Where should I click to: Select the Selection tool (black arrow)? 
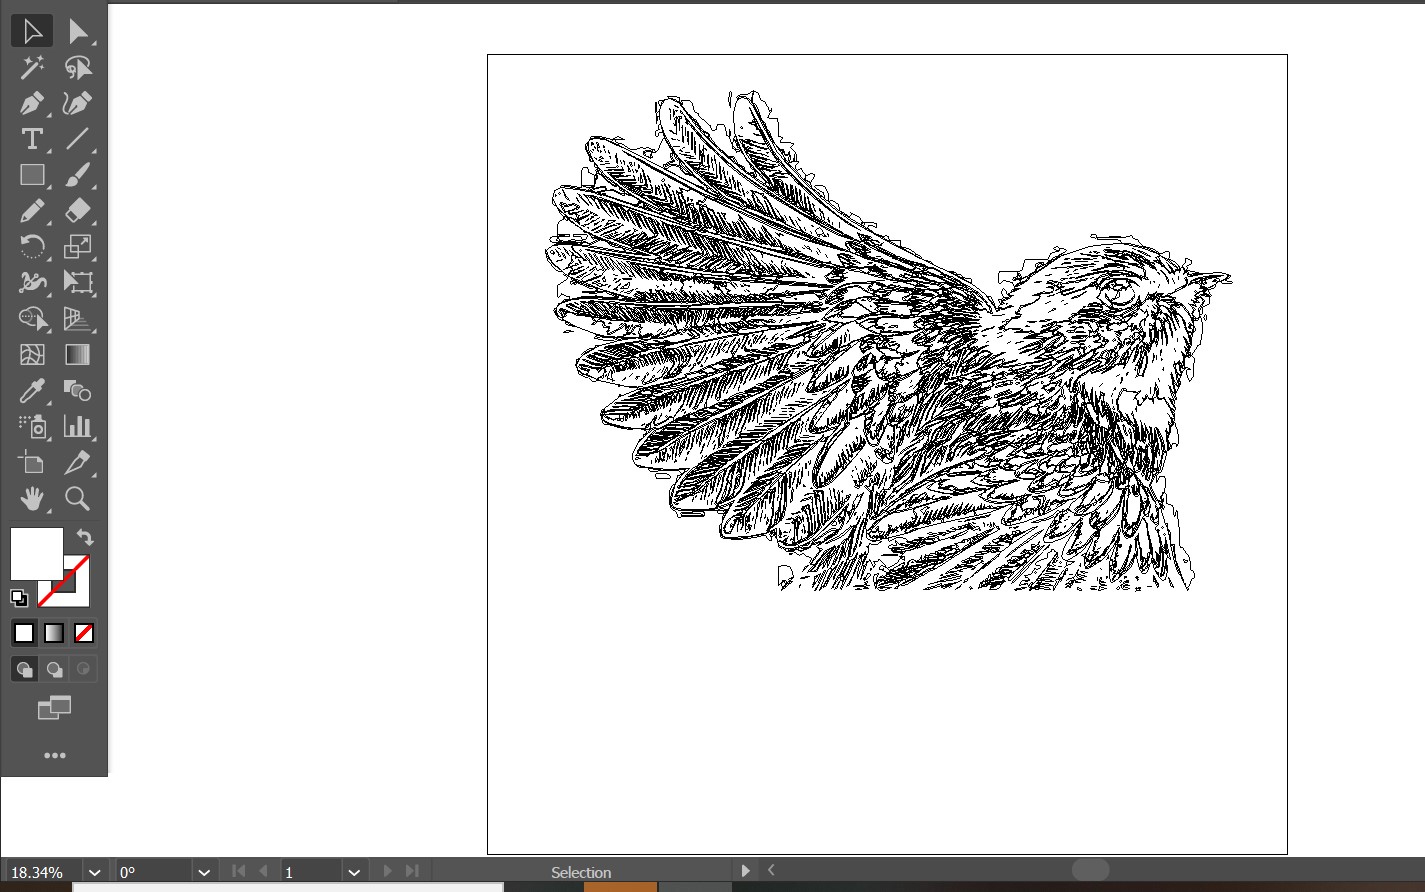tap(32, 31)
